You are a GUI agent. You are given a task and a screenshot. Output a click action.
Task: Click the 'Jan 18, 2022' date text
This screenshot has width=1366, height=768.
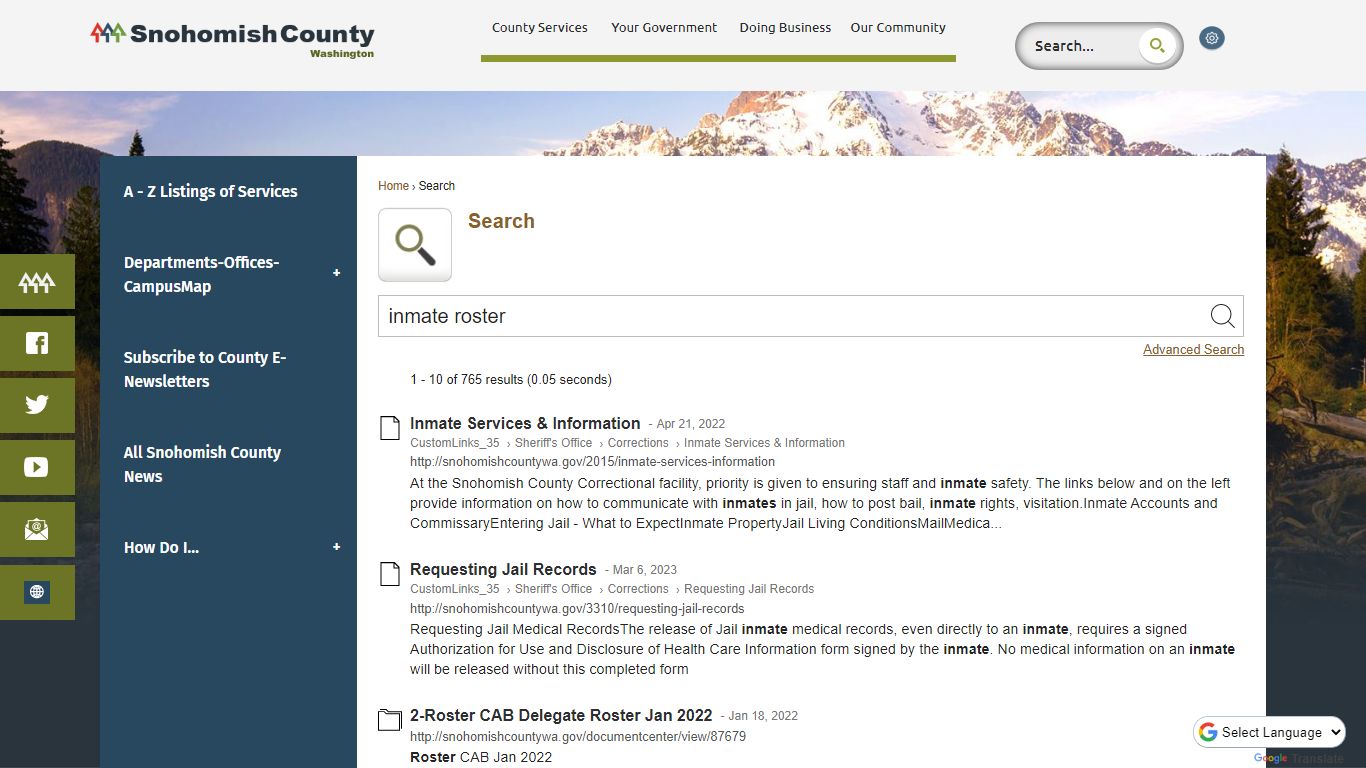click(763, 716)
